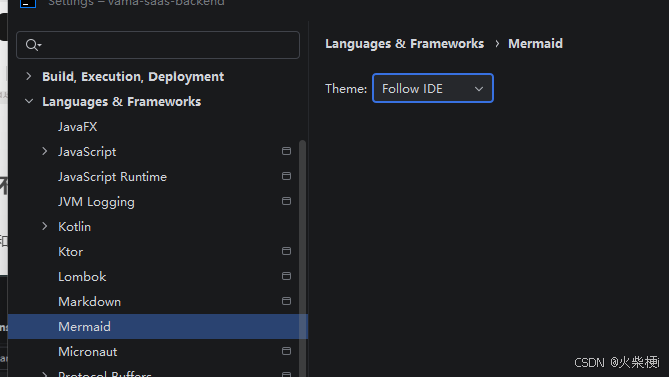Open Markdown settings

coord(89,302)
